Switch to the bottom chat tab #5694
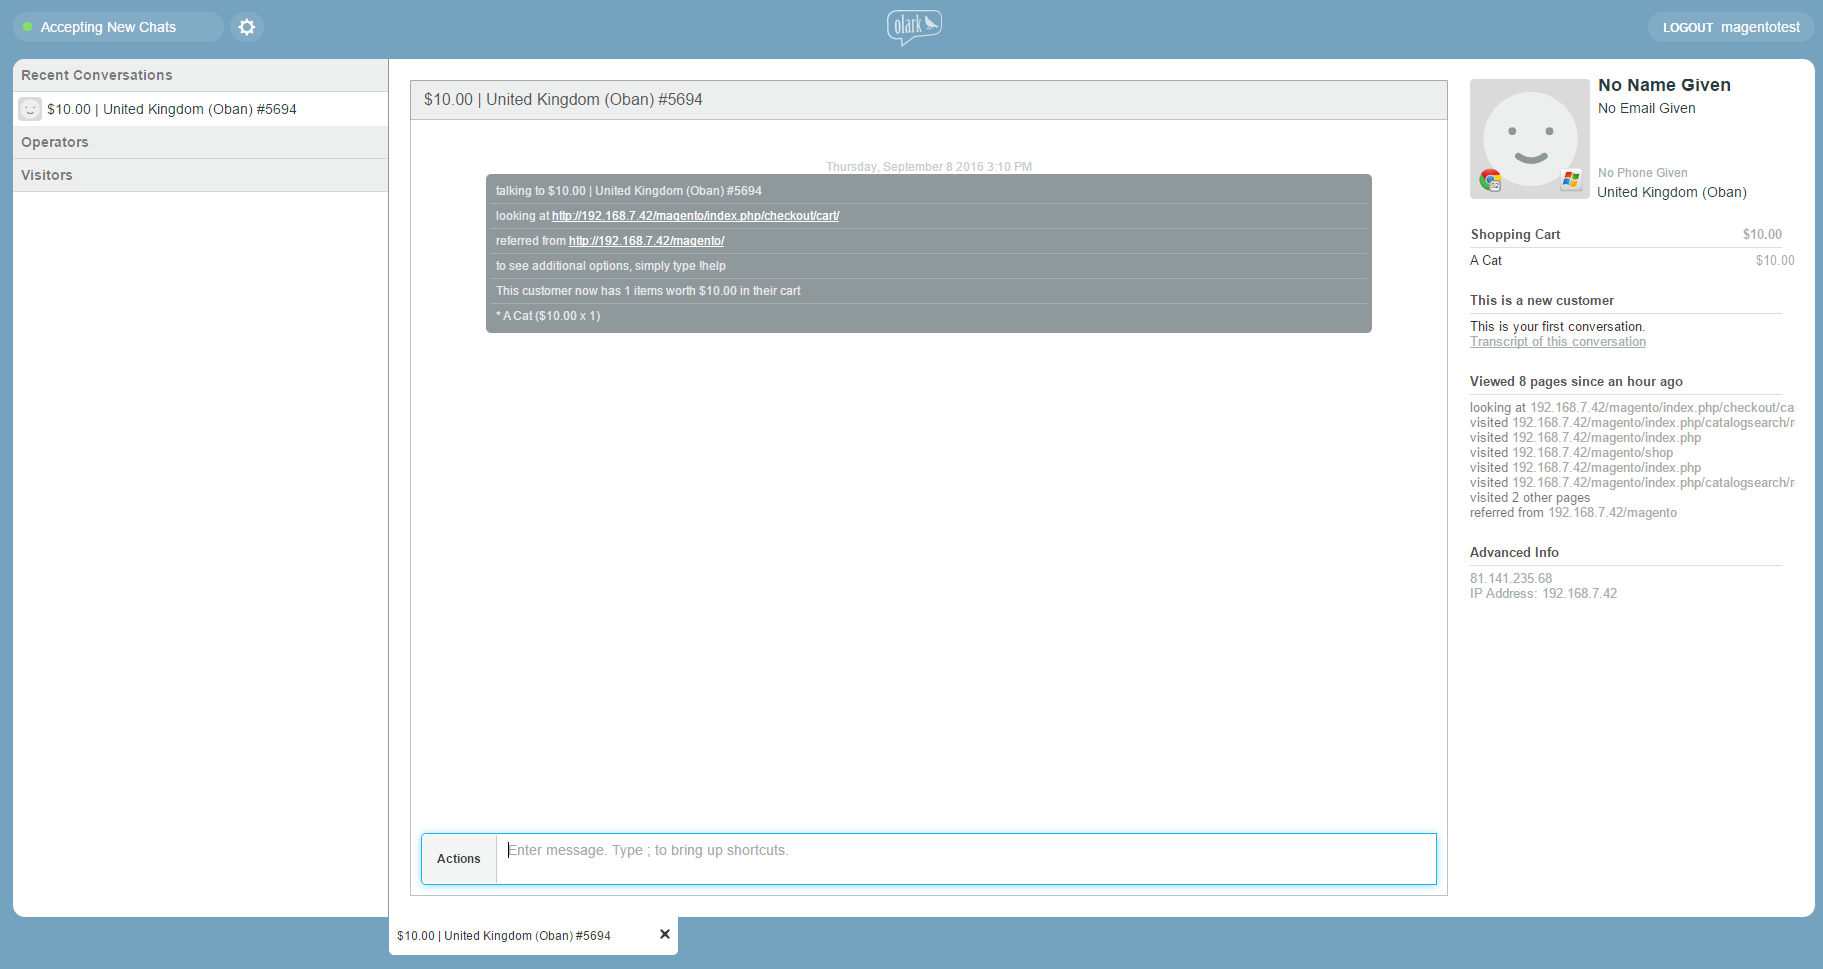The width and height of the screenshot is (1823, 969). pos(504,936)
